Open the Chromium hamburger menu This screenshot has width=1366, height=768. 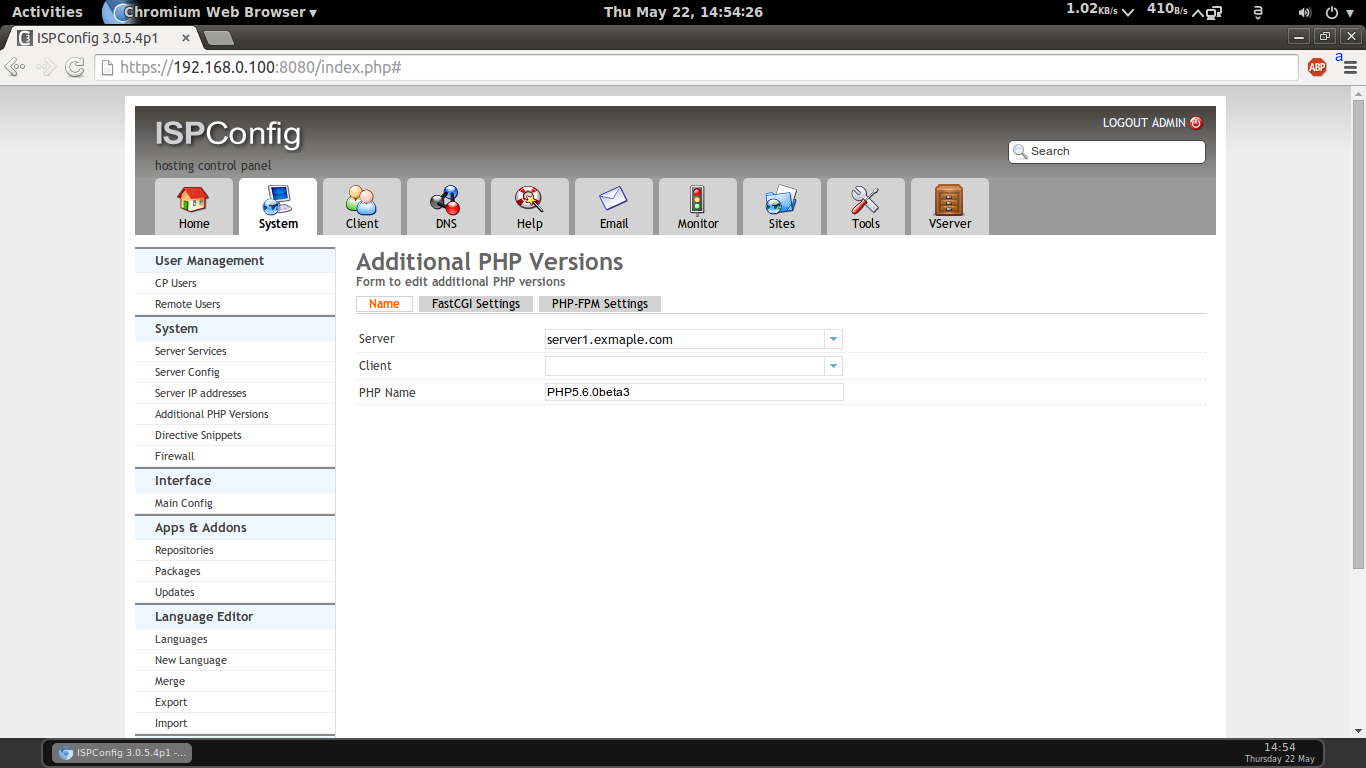[x=1350, y=68]
